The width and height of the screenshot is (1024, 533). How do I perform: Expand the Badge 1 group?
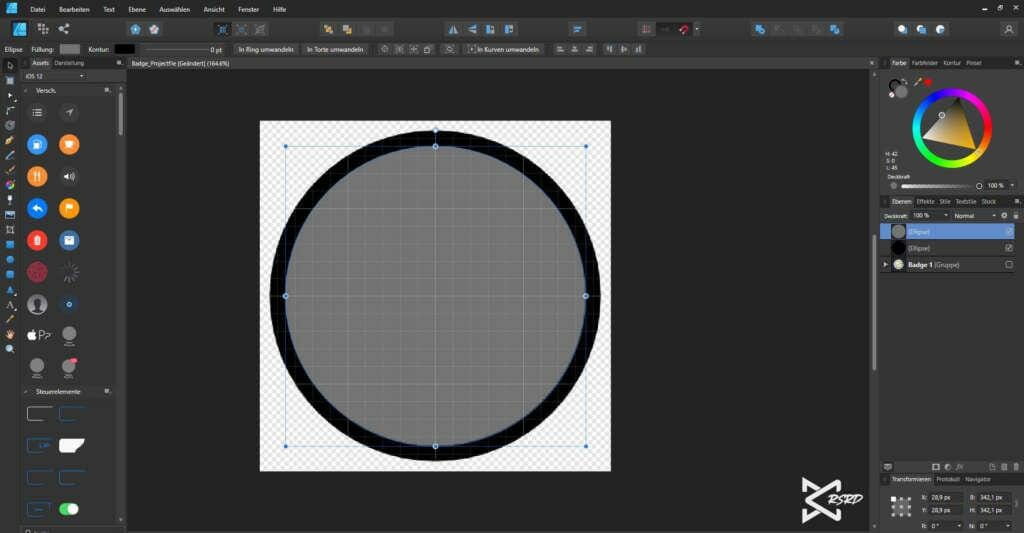(x=885, y=265)
